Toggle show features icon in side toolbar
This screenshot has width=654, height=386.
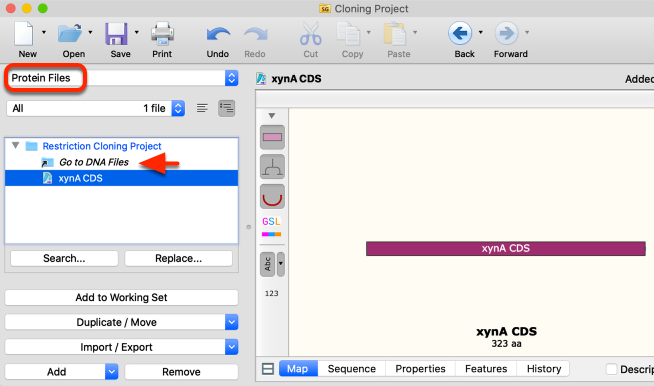click(272, 137)
